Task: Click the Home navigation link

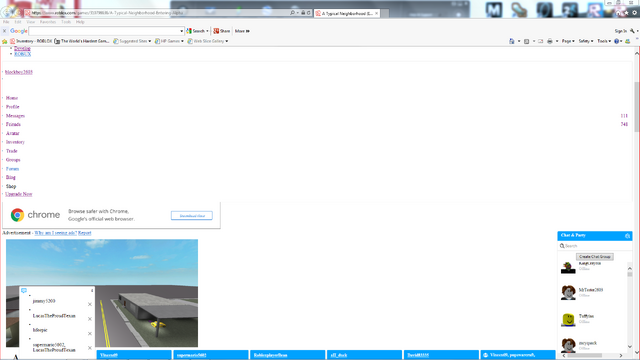Action: pyautogui.click(x=12, y=98)
